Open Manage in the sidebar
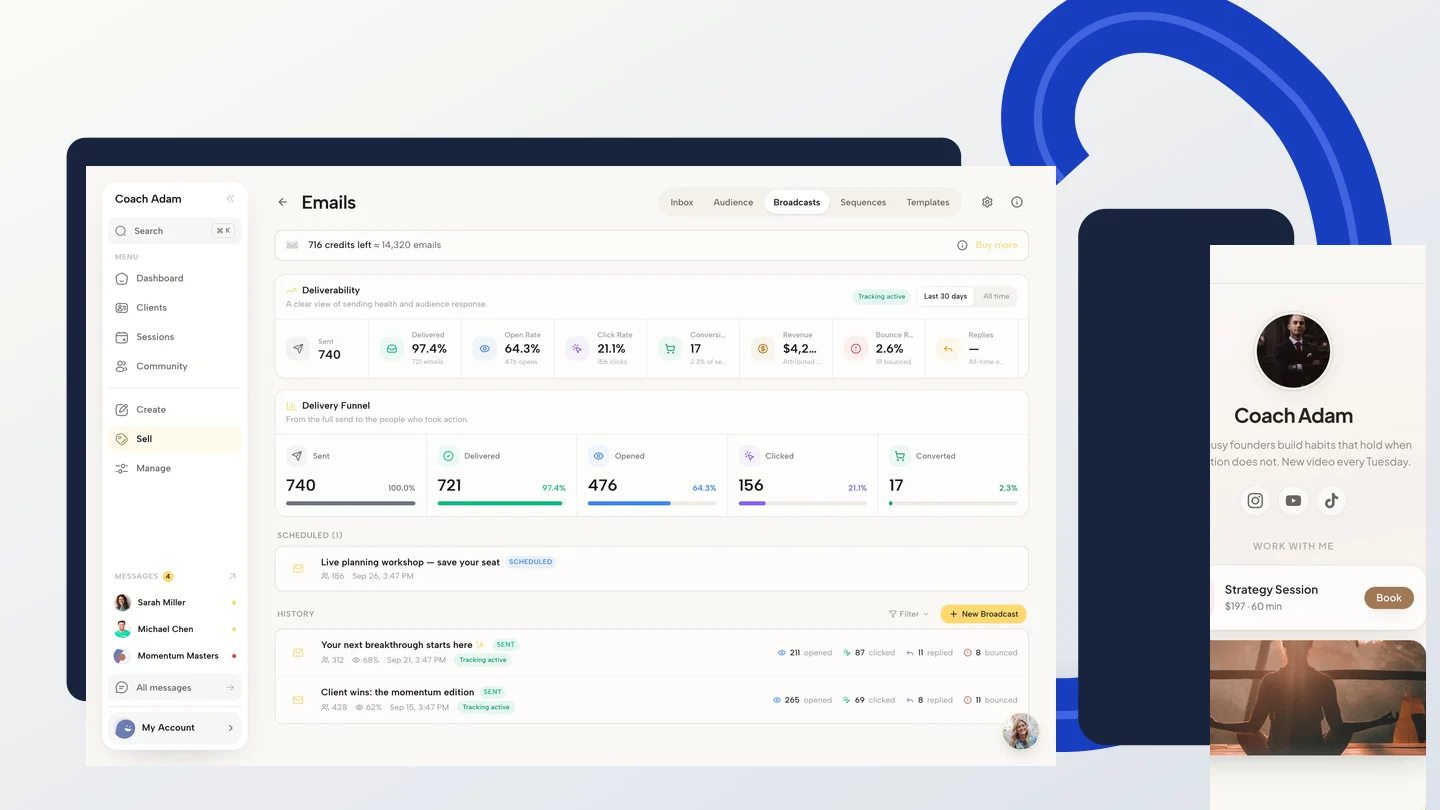1440x810 pixels. [175, 468]
